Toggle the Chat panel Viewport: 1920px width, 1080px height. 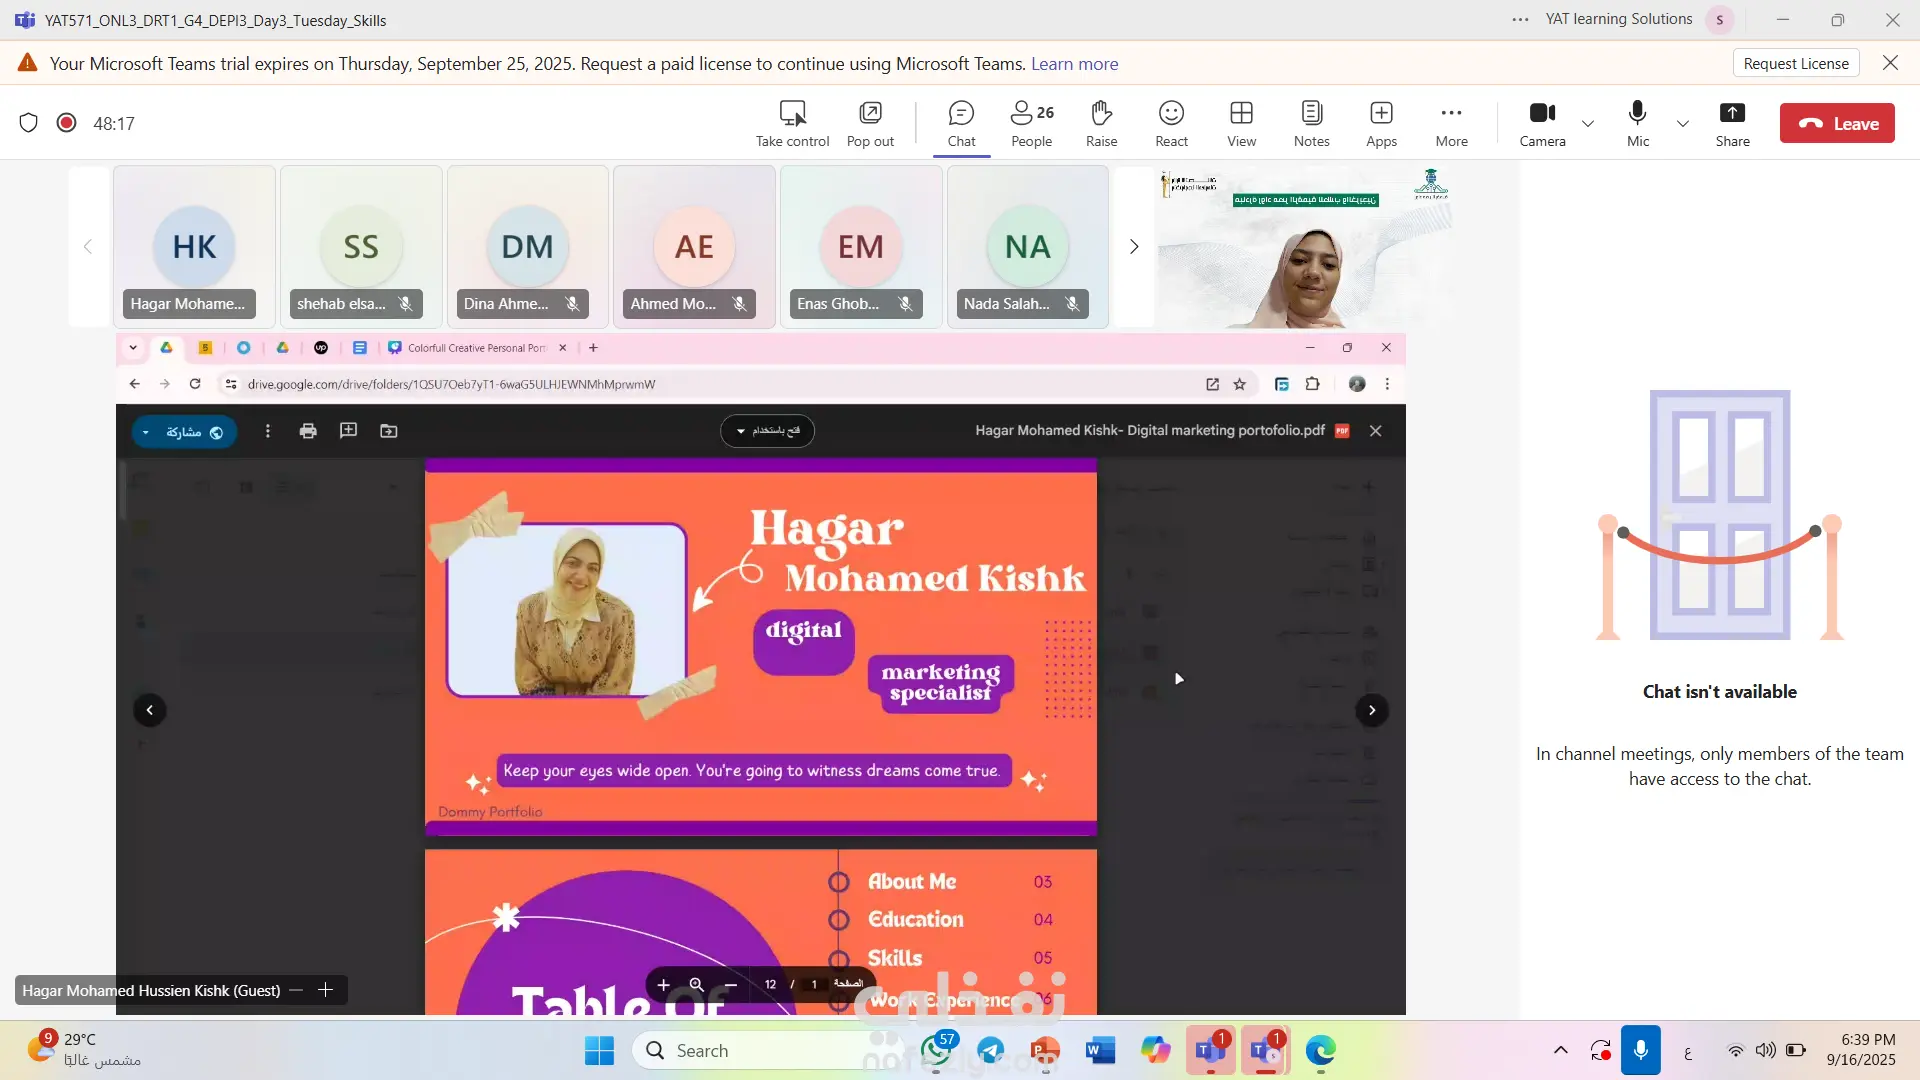961,123
